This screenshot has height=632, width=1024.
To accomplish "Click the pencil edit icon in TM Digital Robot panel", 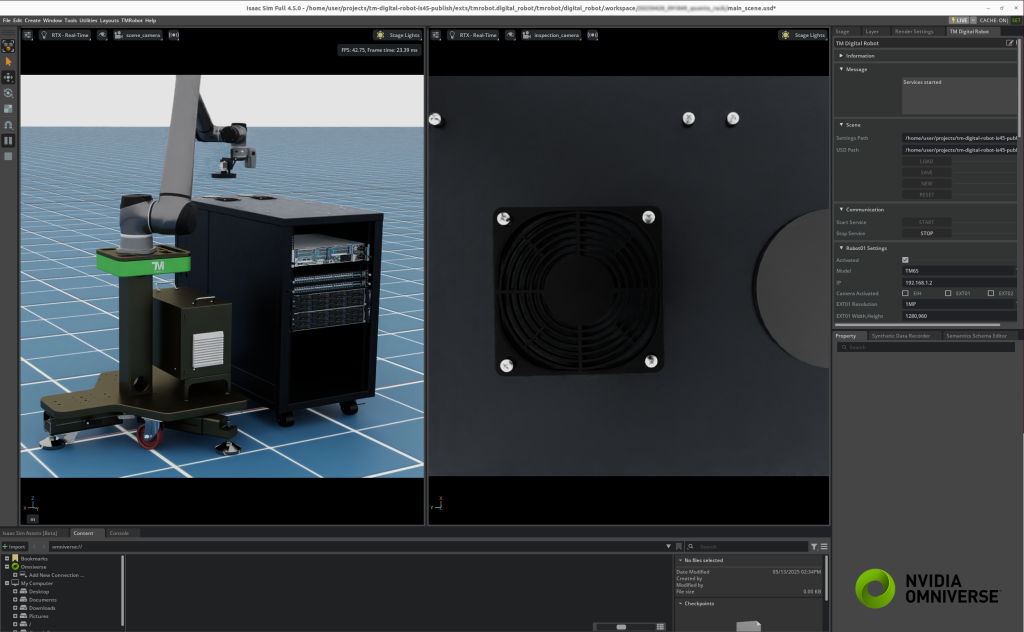I will tap(1009, 43).
